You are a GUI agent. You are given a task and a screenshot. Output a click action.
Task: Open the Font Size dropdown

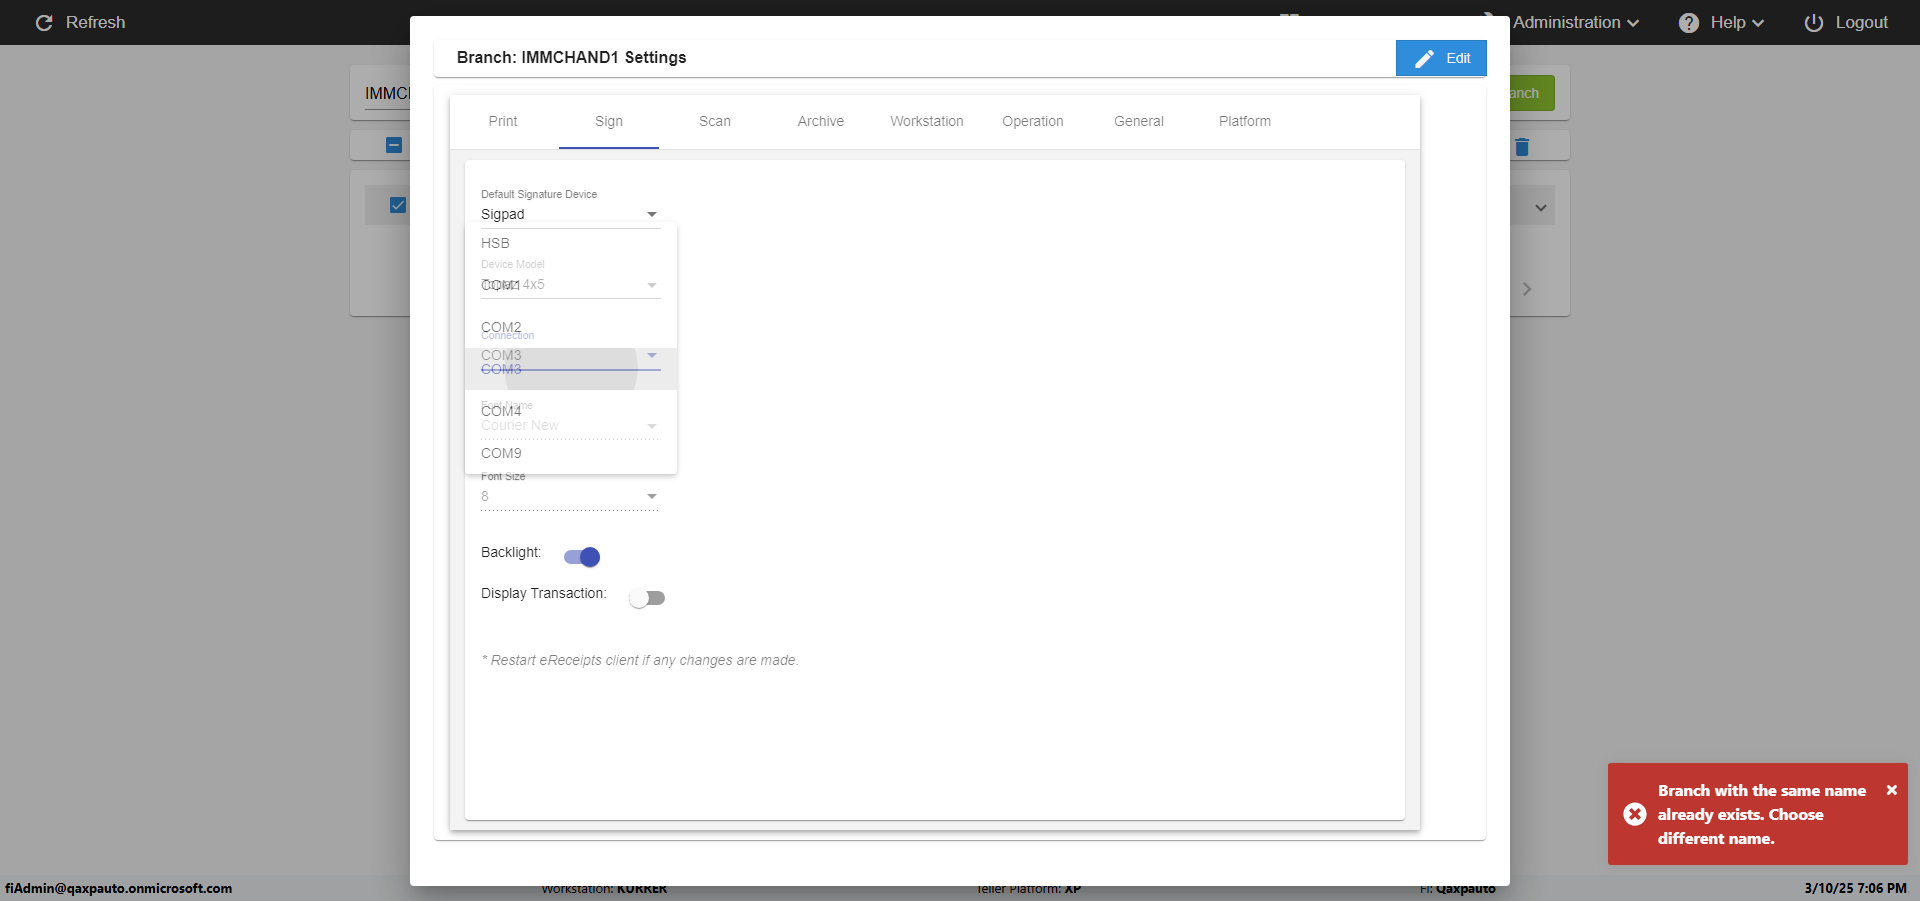[x=570, y=497]
